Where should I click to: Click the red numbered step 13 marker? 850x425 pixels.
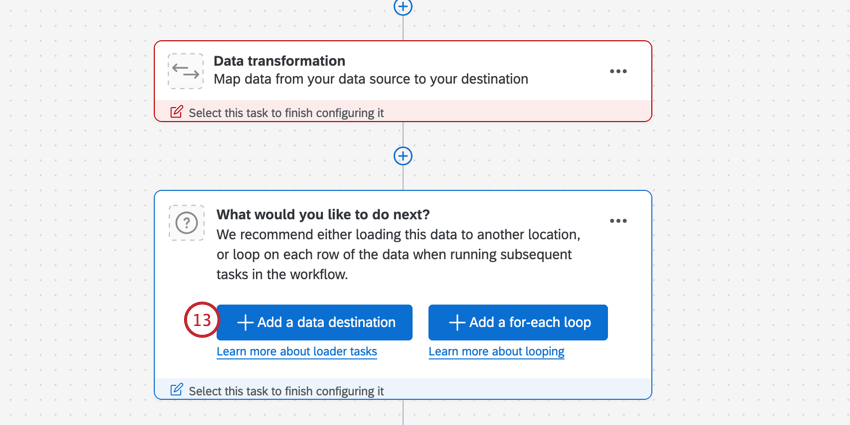pyautogui.click(x=202, y=321)
